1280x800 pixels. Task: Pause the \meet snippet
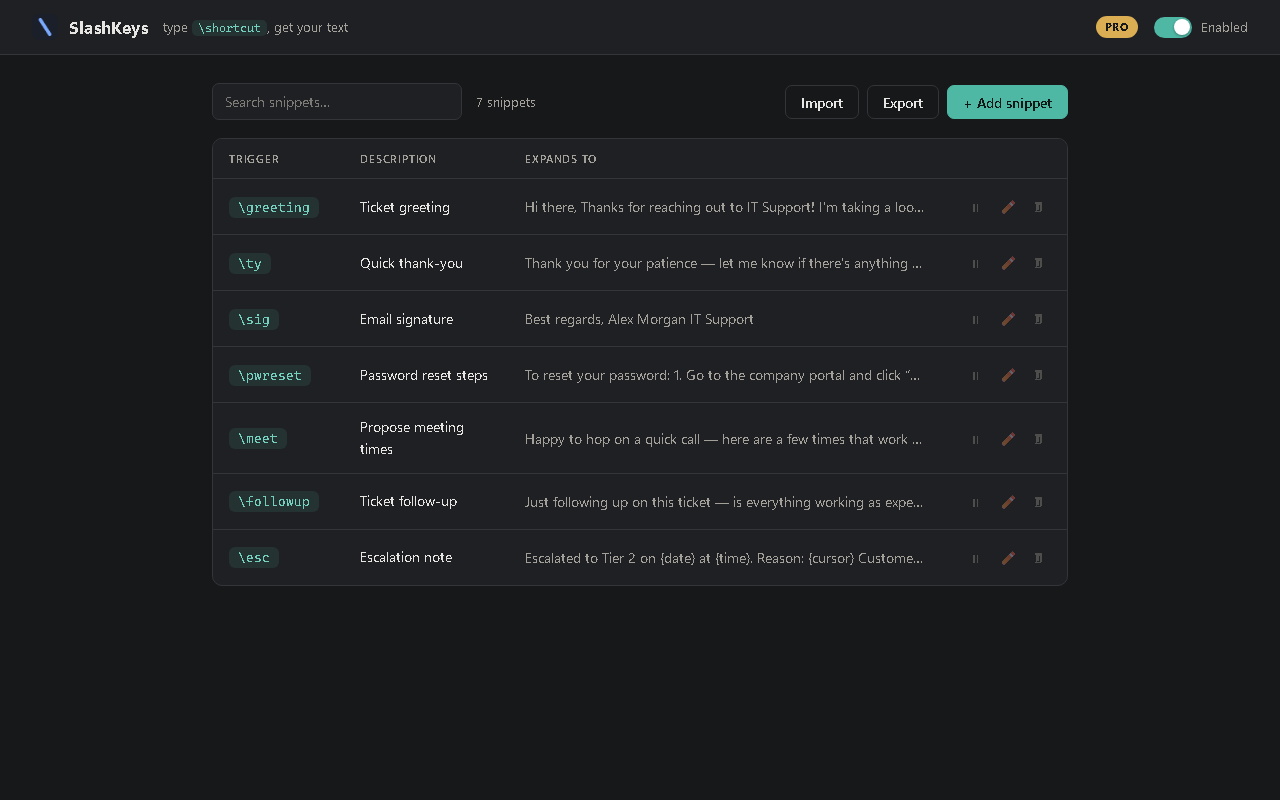coord(975,439)
